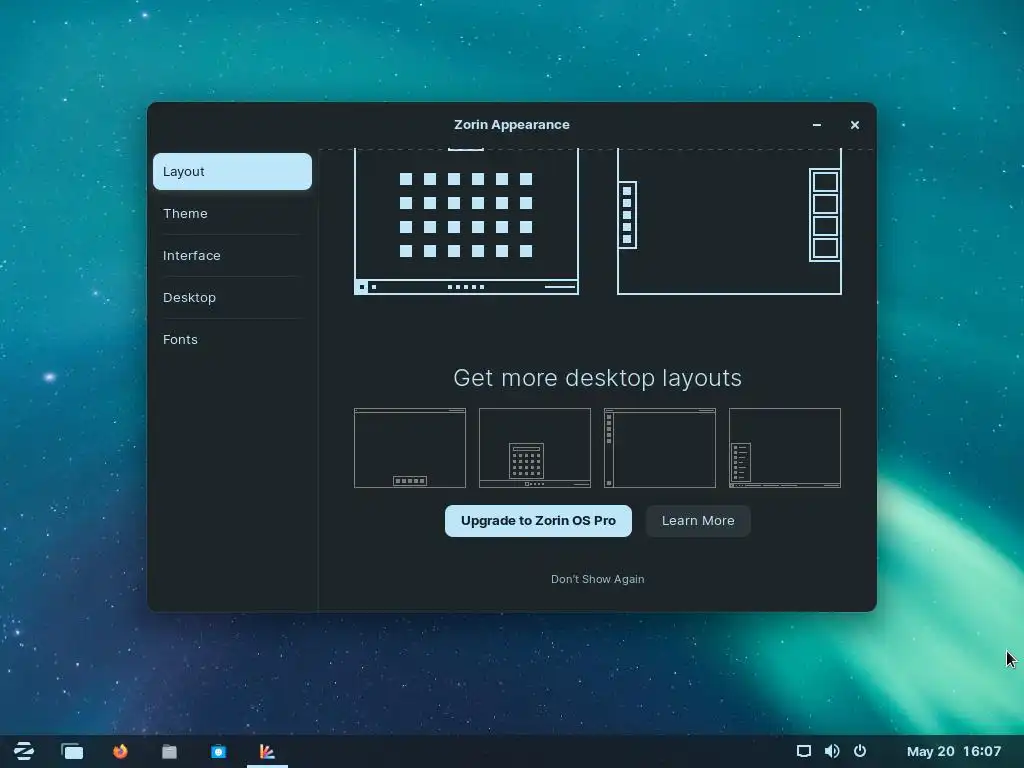Click the left vertical panel Pro layout preview
The height and width of the screenshot is (768, 1024).
click(660, 448)
